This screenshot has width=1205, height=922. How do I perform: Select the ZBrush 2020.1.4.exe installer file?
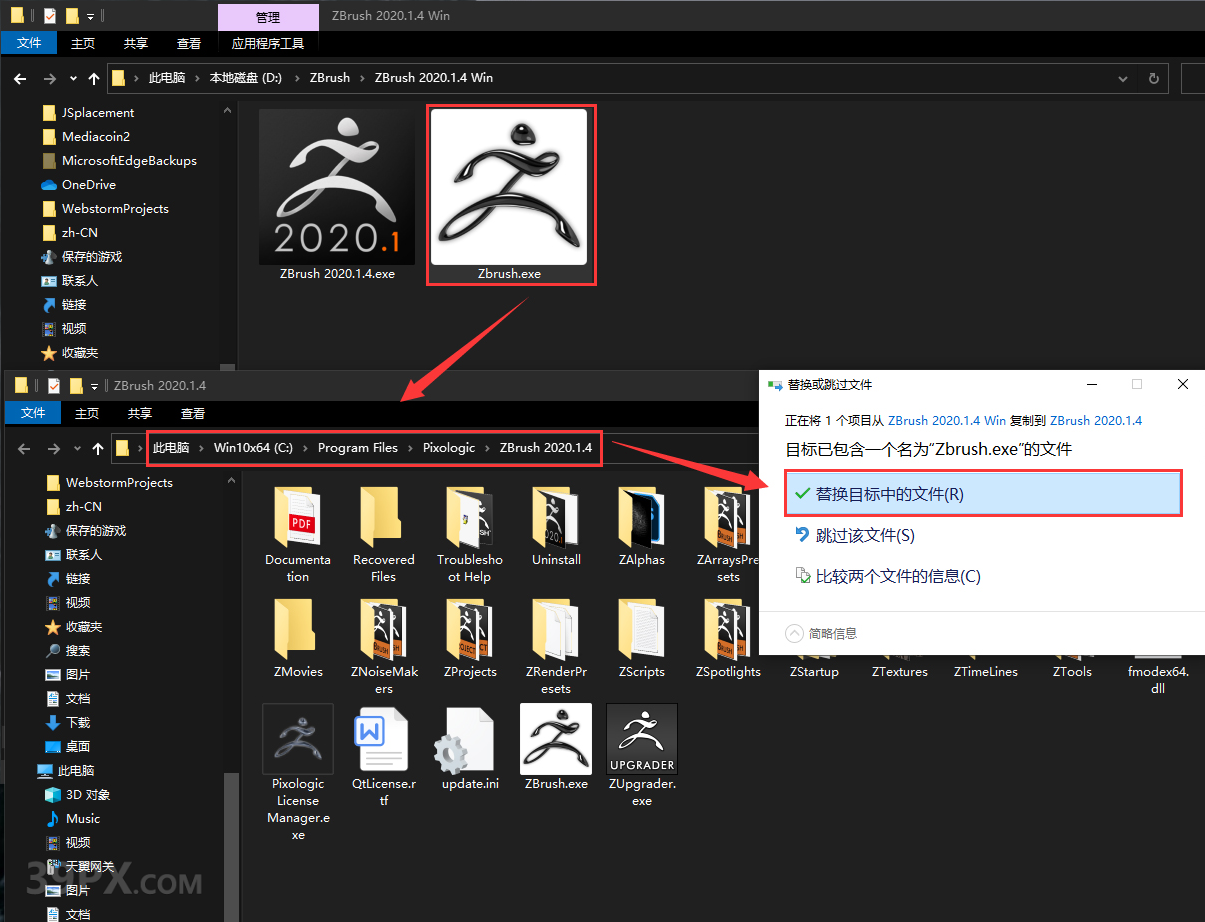(337, 195)
